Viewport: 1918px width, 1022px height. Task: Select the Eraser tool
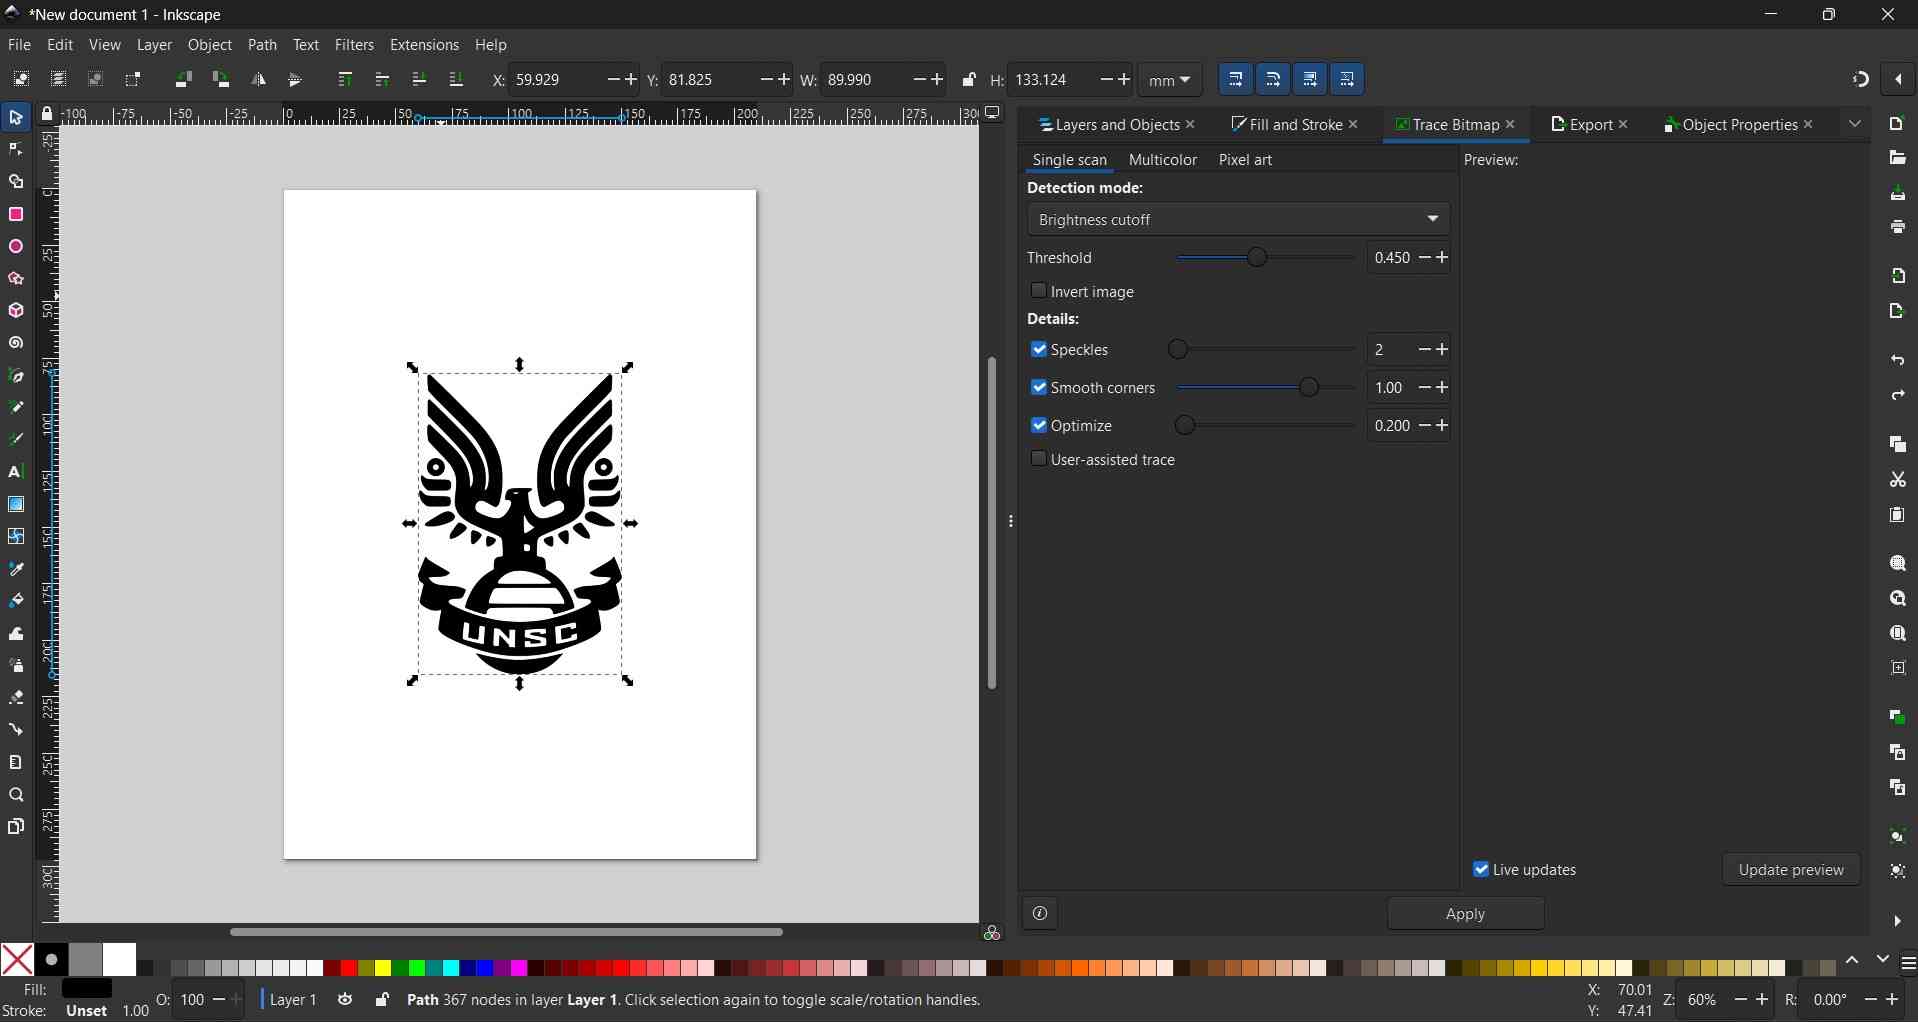coord(16,698)
